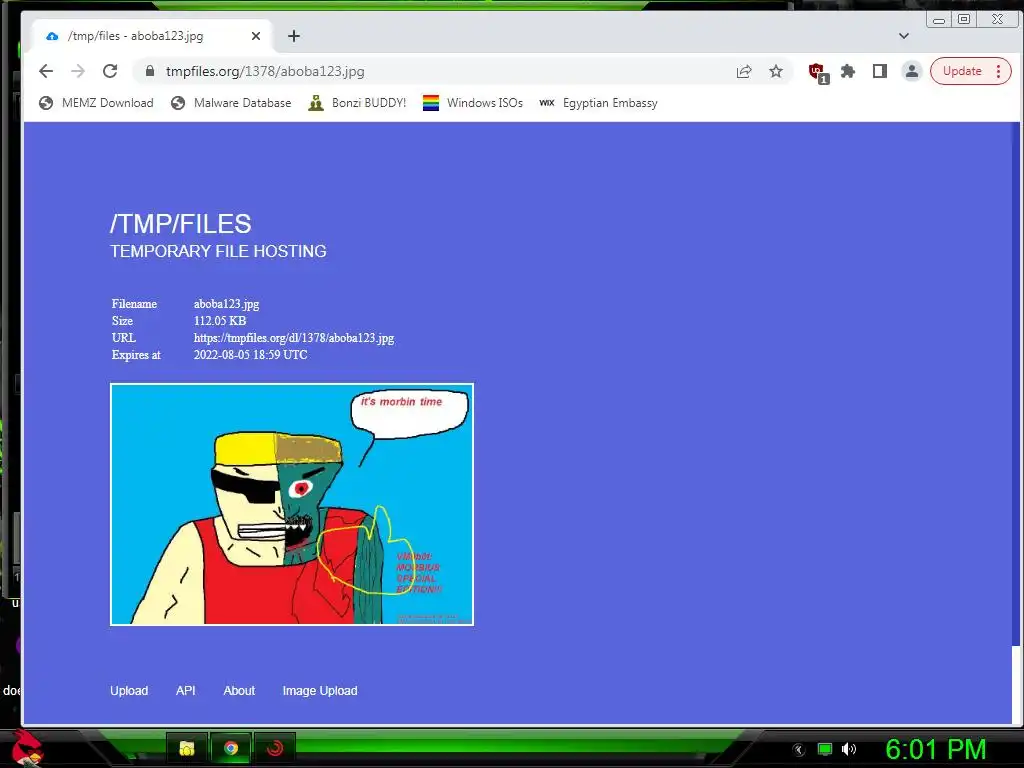The width and height of the screenshot is (1024, 768).
Task: Open a new tab with the plus button
Action: point(294,36)
